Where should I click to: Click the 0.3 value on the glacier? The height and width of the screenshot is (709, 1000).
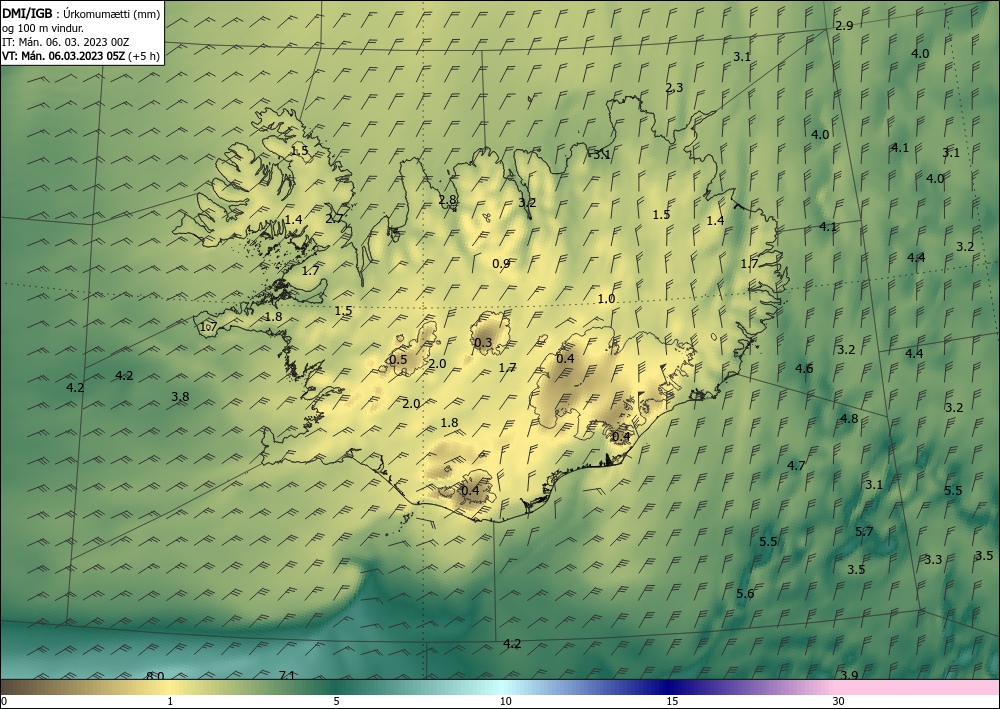[483, 343]
